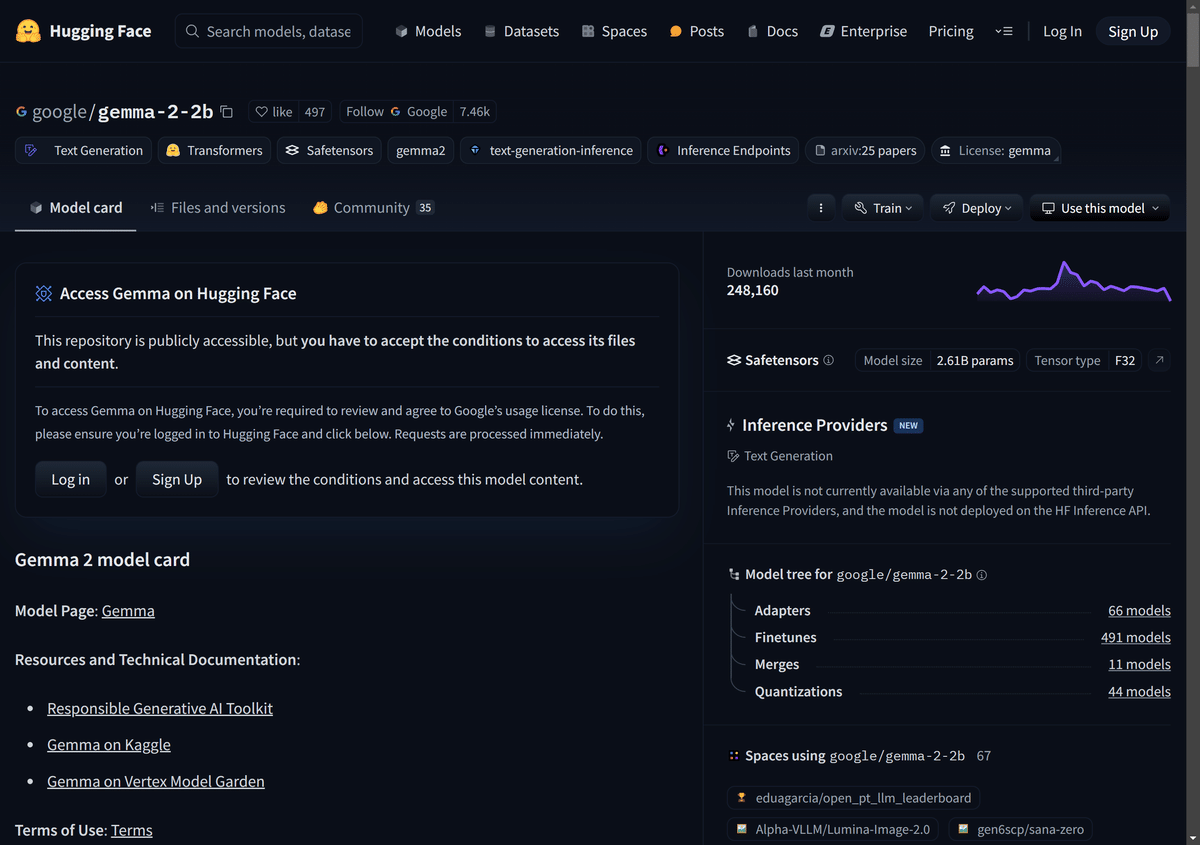Select the gemma2 tag
Image resolution: width=1200 pixels, height=845 pixels.
(x=421, y=150)
